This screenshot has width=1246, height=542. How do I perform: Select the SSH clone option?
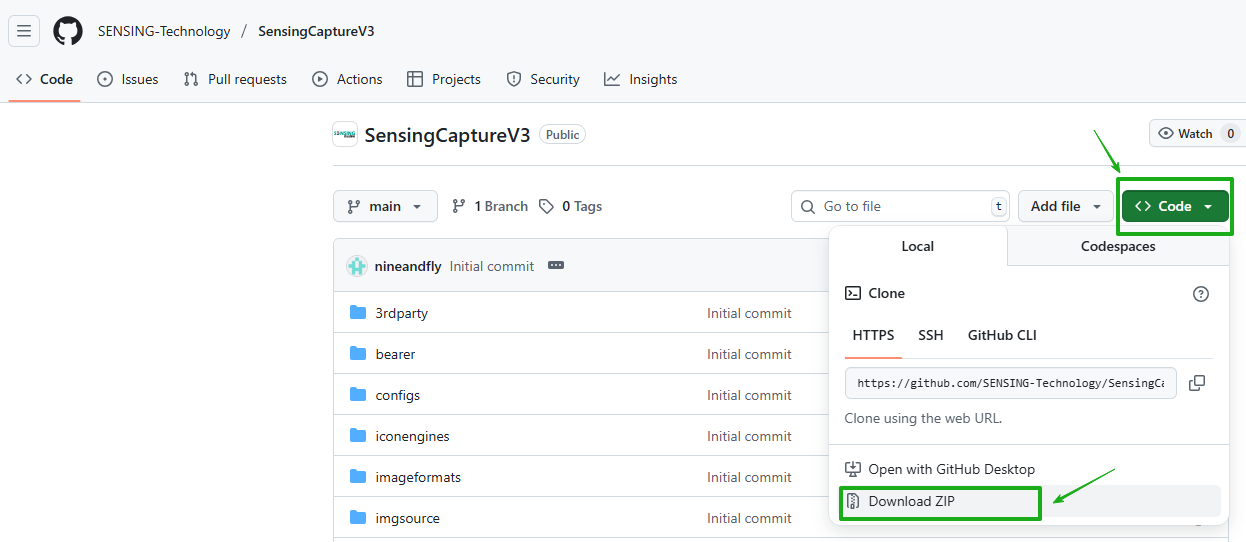point(931,335)
